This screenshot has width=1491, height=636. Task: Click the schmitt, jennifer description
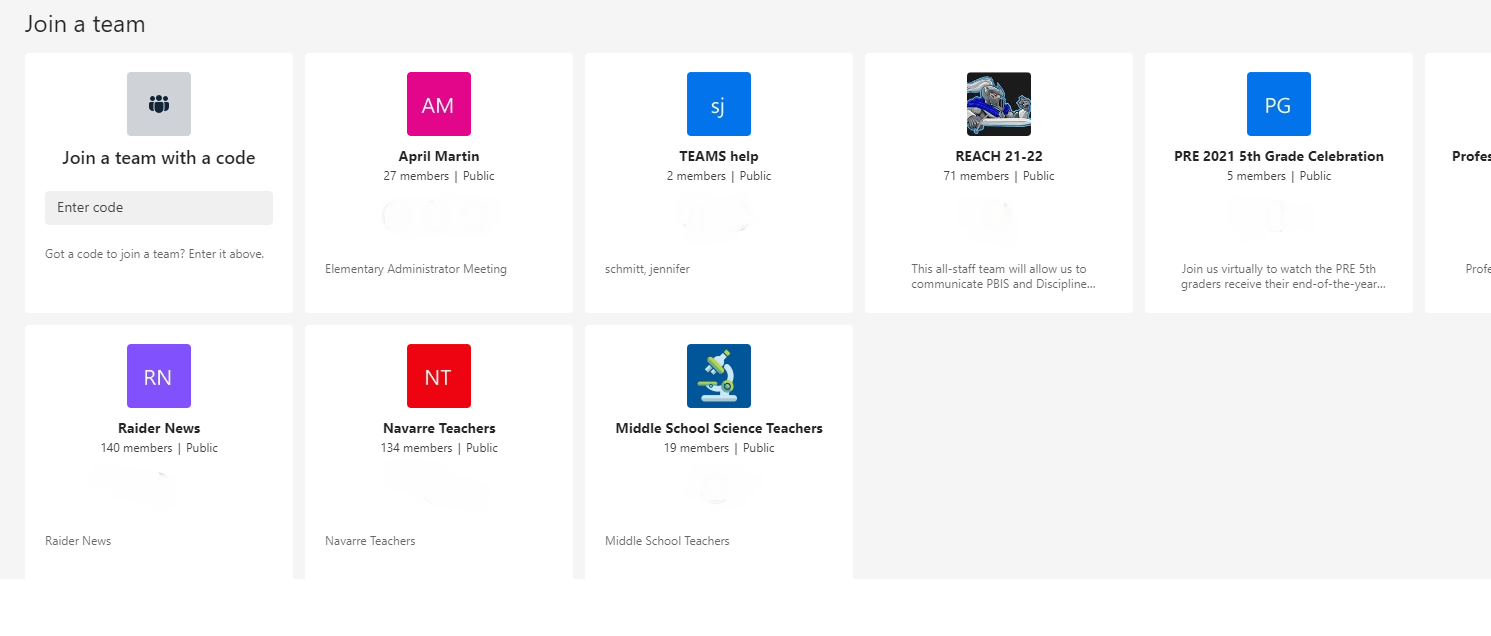pos(647,269)
